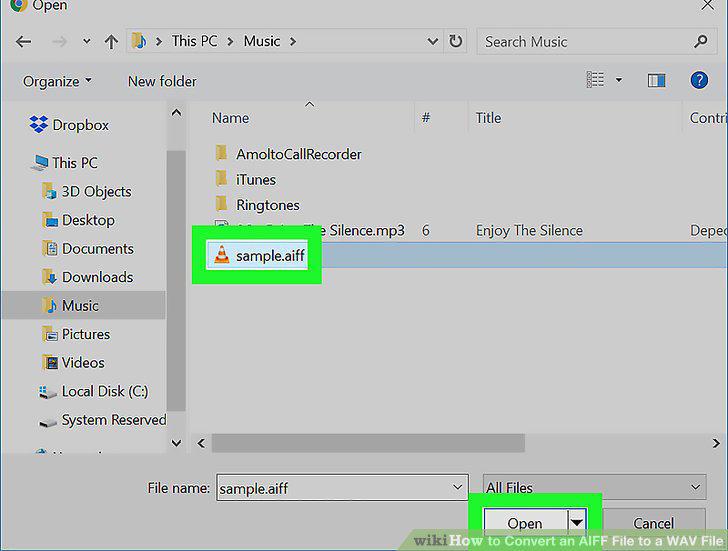Show the preview pane

656,80
